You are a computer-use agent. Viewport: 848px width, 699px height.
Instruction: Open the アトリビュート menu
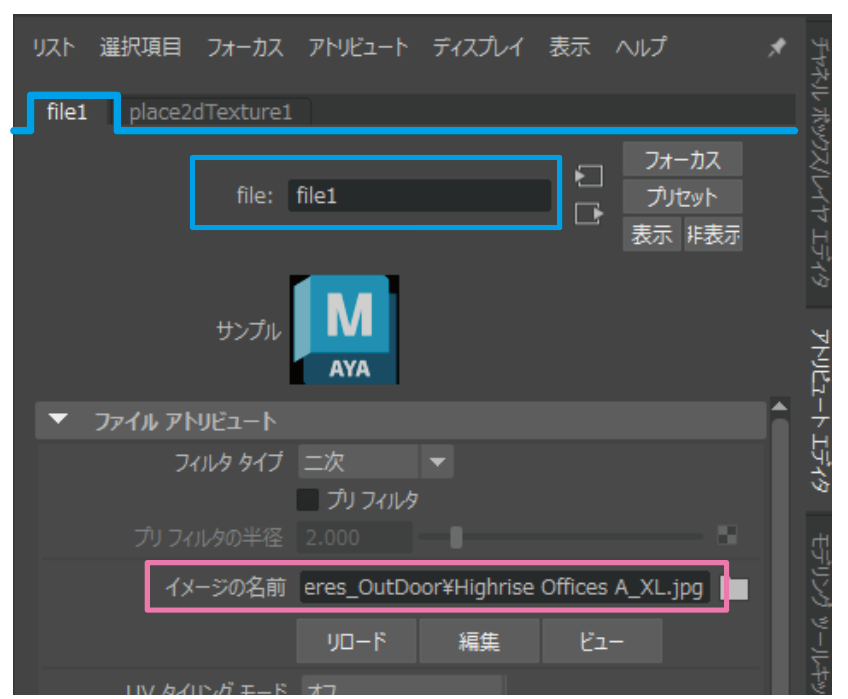[x=358, y=48]
